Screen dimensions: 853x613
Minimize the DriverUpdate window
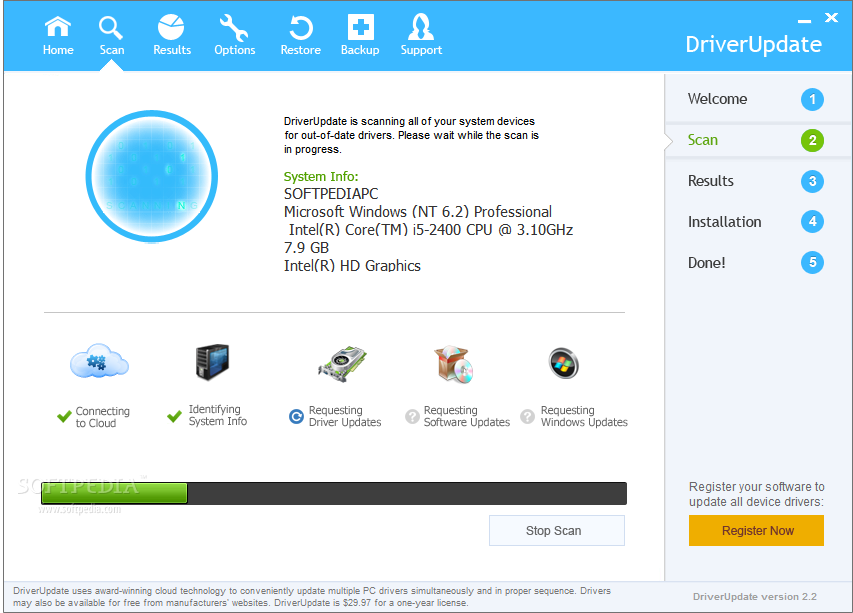click(804, 21)
